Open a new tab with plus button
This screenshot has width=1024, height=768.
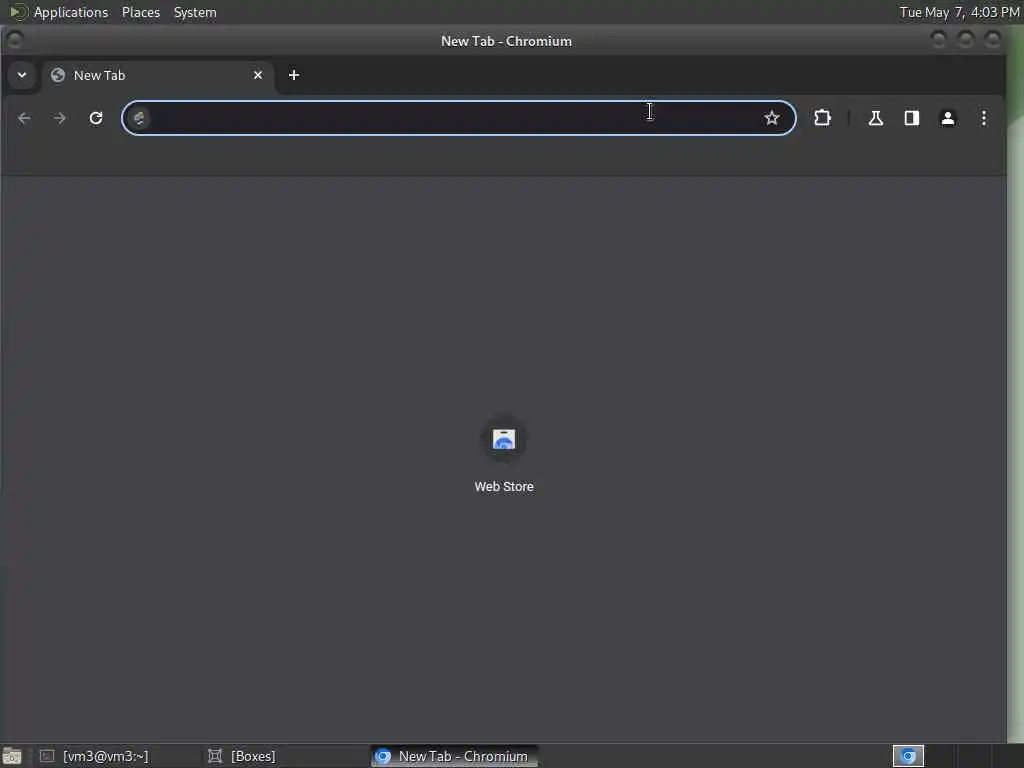294,75
